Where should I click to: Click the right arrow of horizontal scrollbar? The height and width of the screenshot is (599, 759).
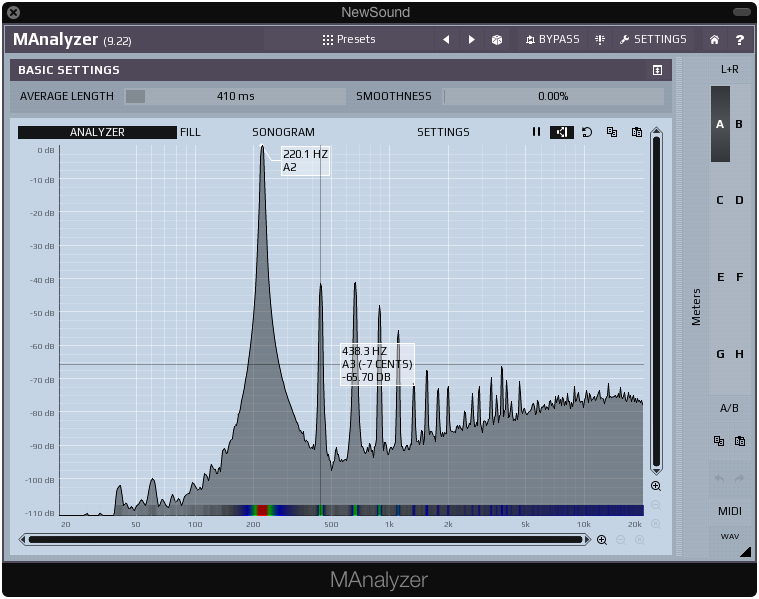(587, 539)
